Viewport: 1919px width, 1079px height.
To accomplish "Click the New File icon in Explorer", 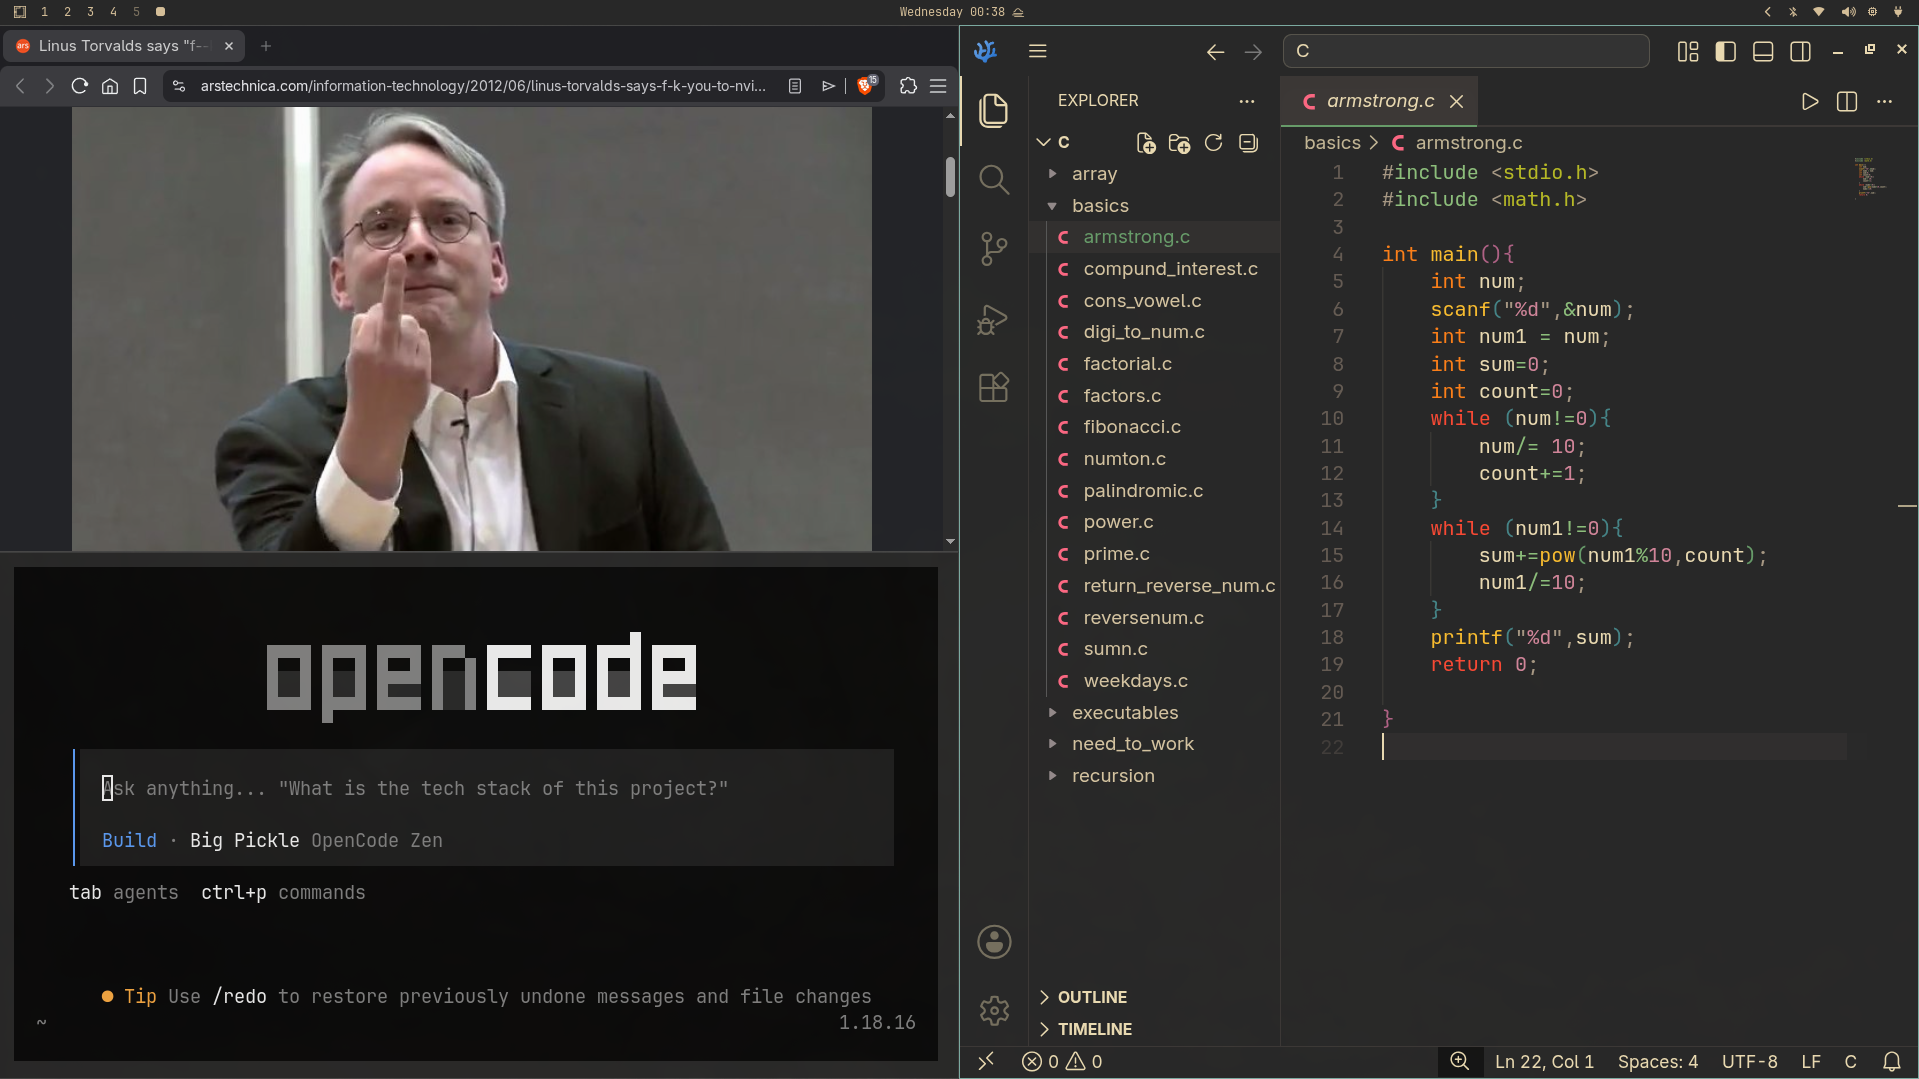I will tap(1146, 143).
